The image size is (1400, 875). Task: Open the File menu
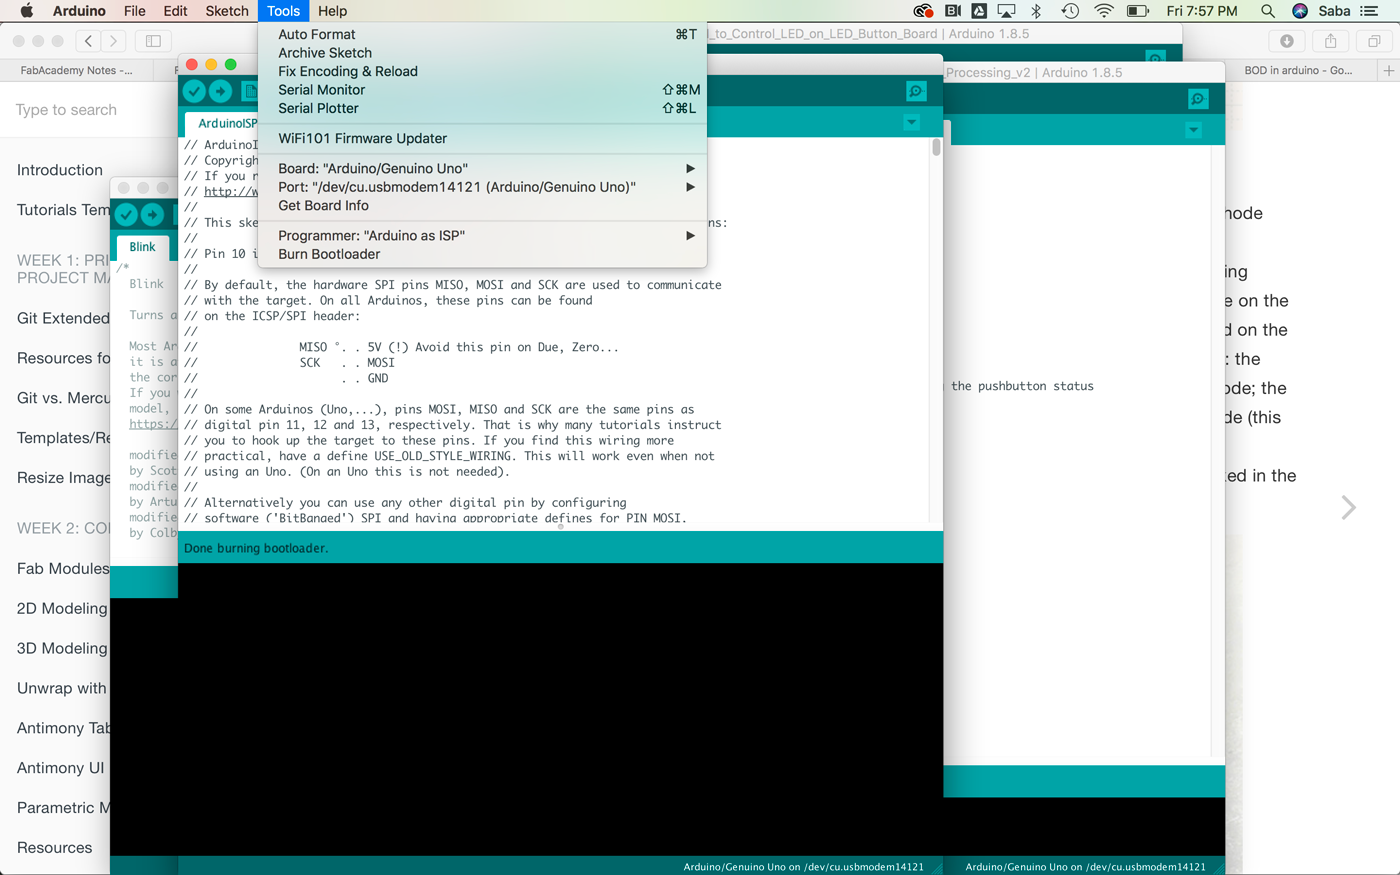pos(135,11)
